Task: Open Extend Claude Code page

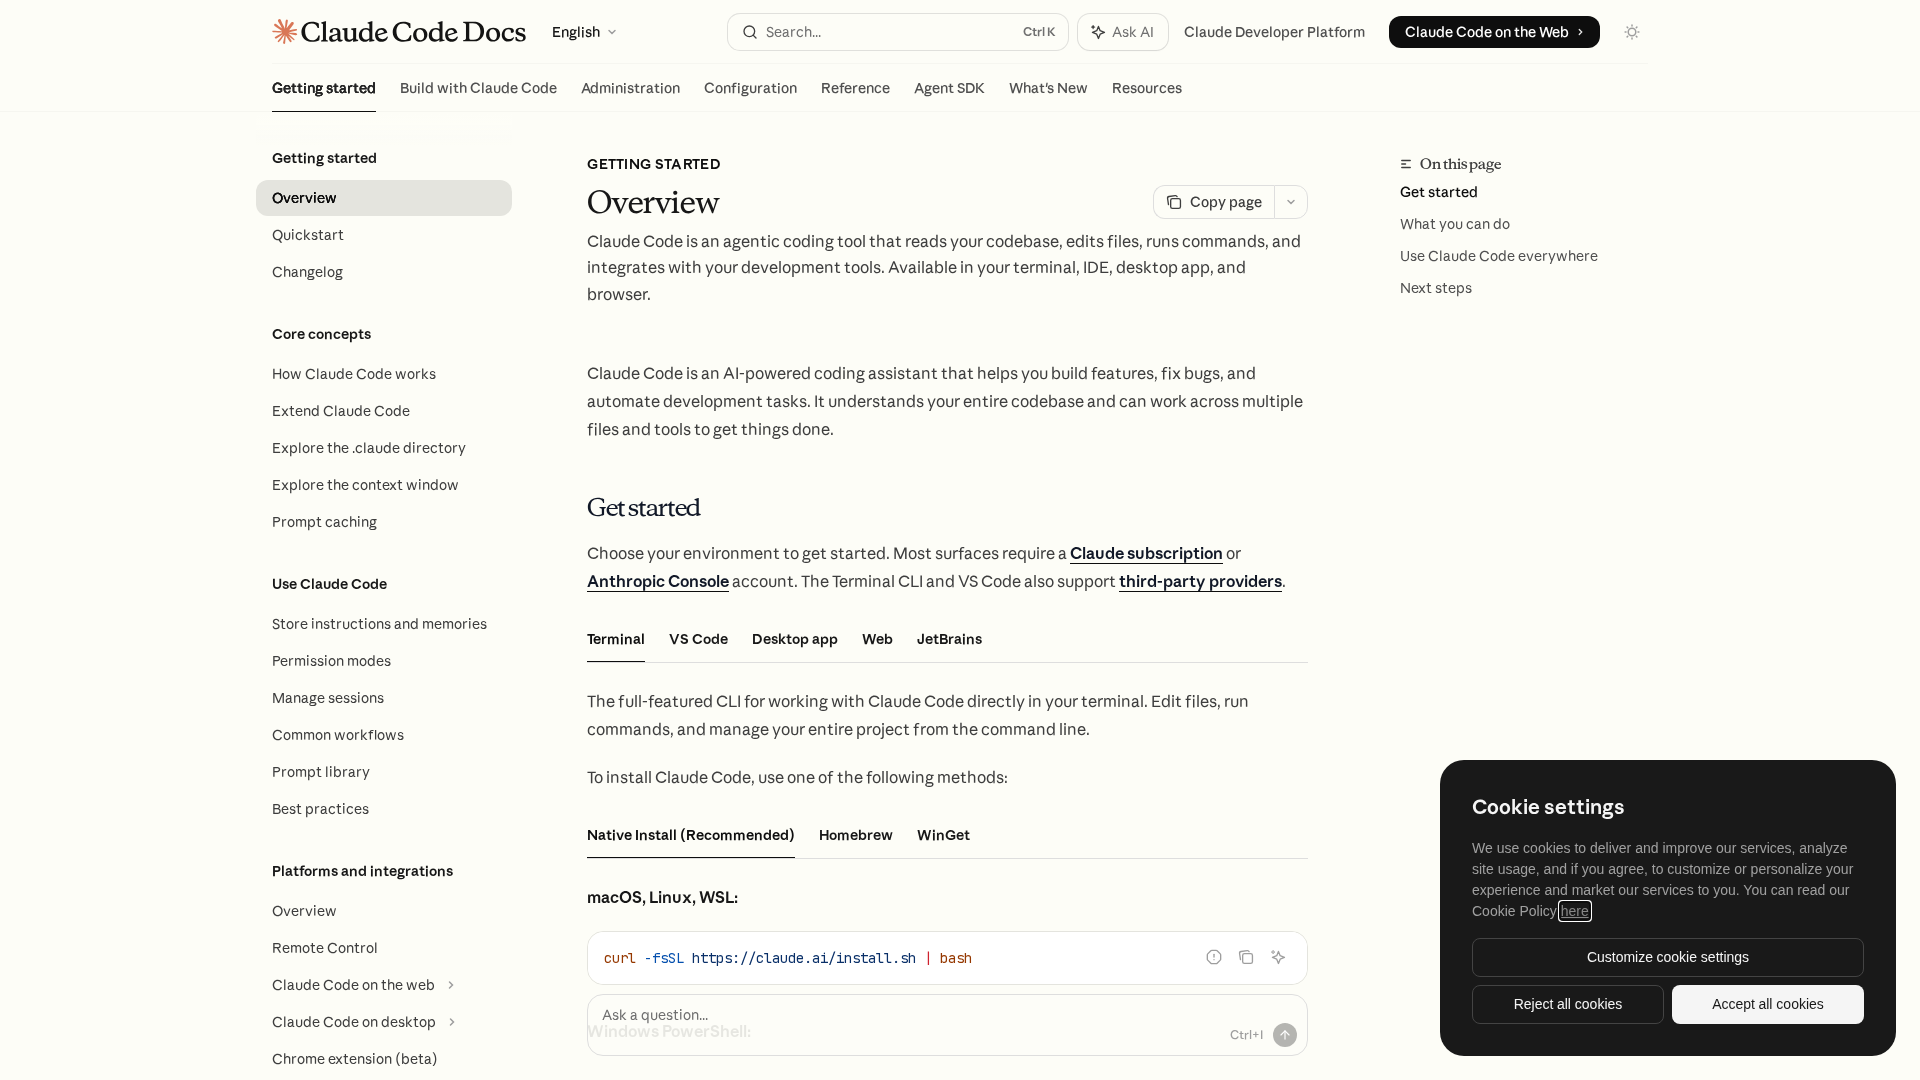Action: (384, 411)
